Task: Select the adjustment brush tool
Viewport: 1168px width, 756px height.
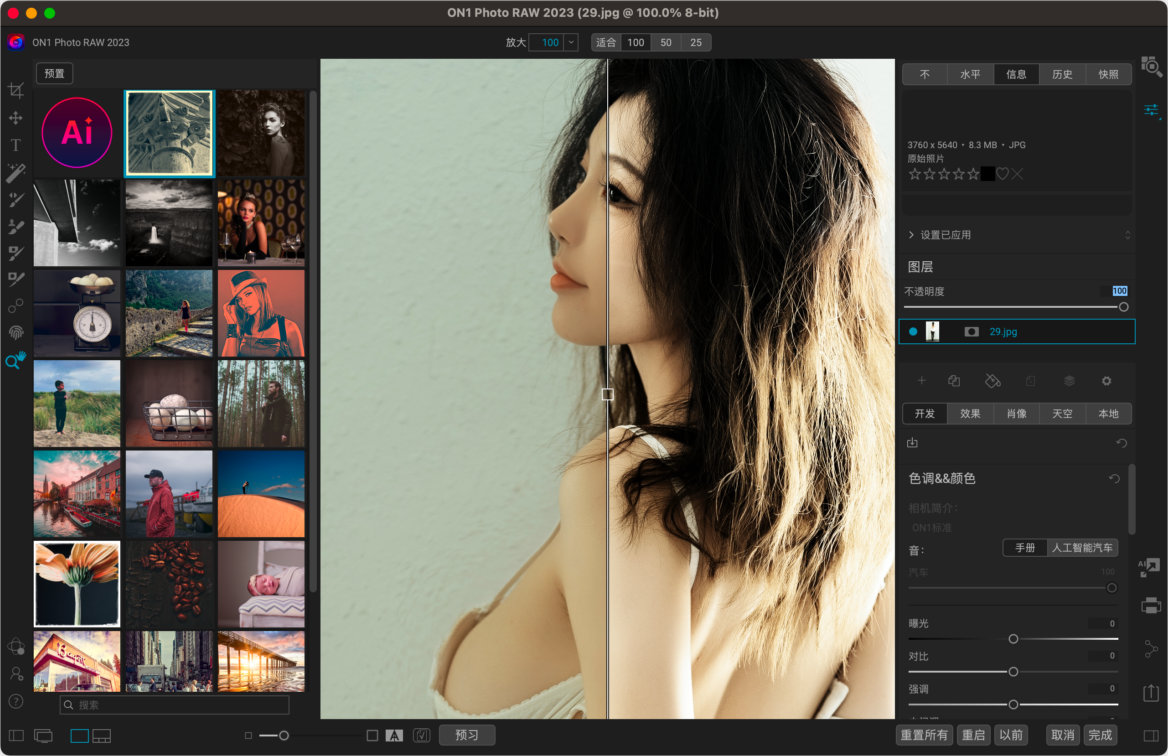Action: [16, 199]
